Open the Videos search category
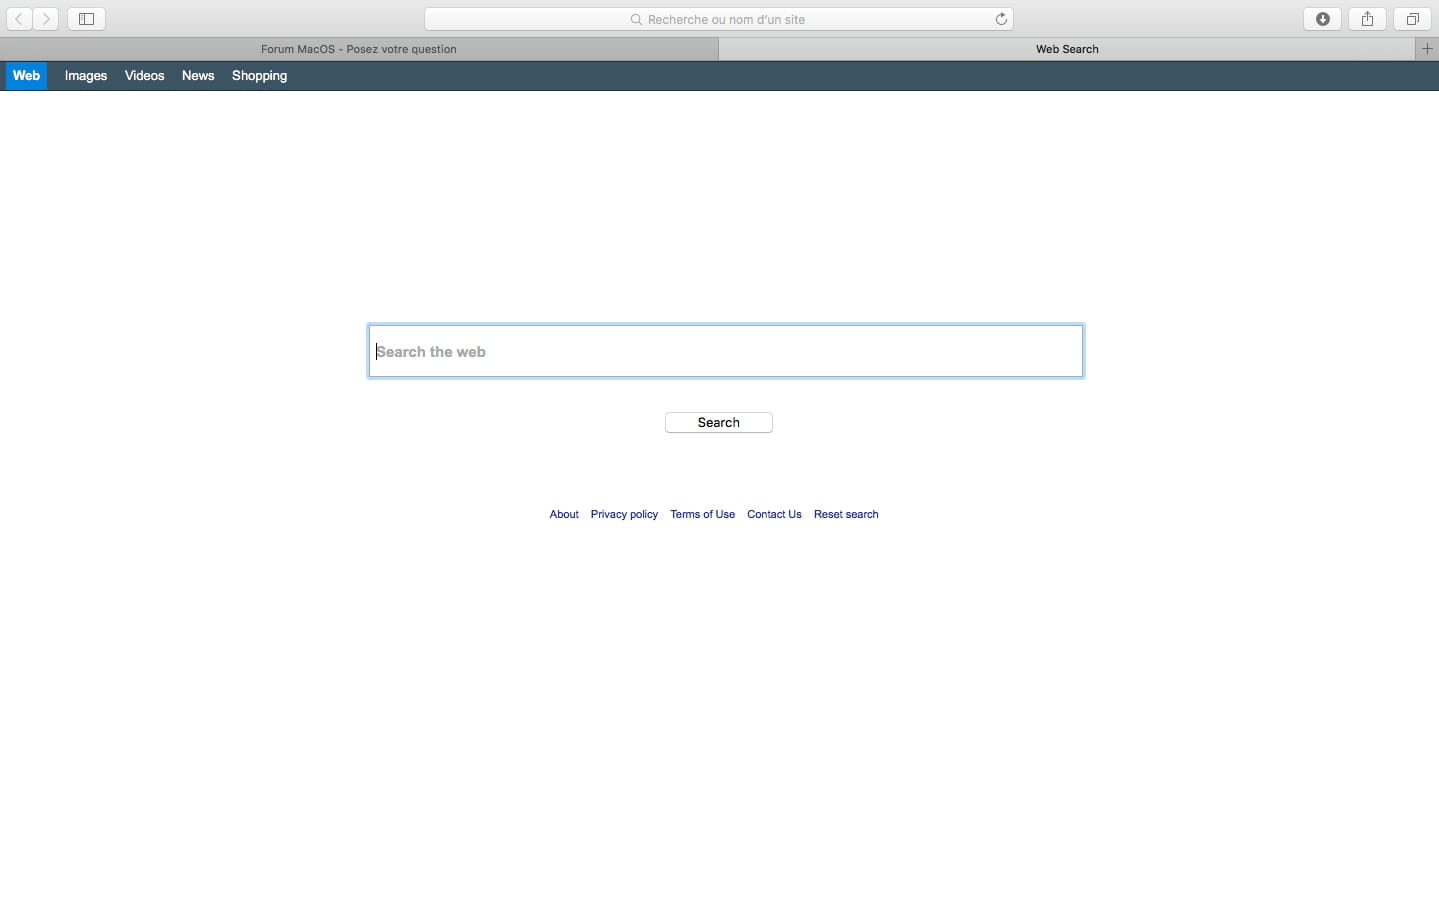 144,76
